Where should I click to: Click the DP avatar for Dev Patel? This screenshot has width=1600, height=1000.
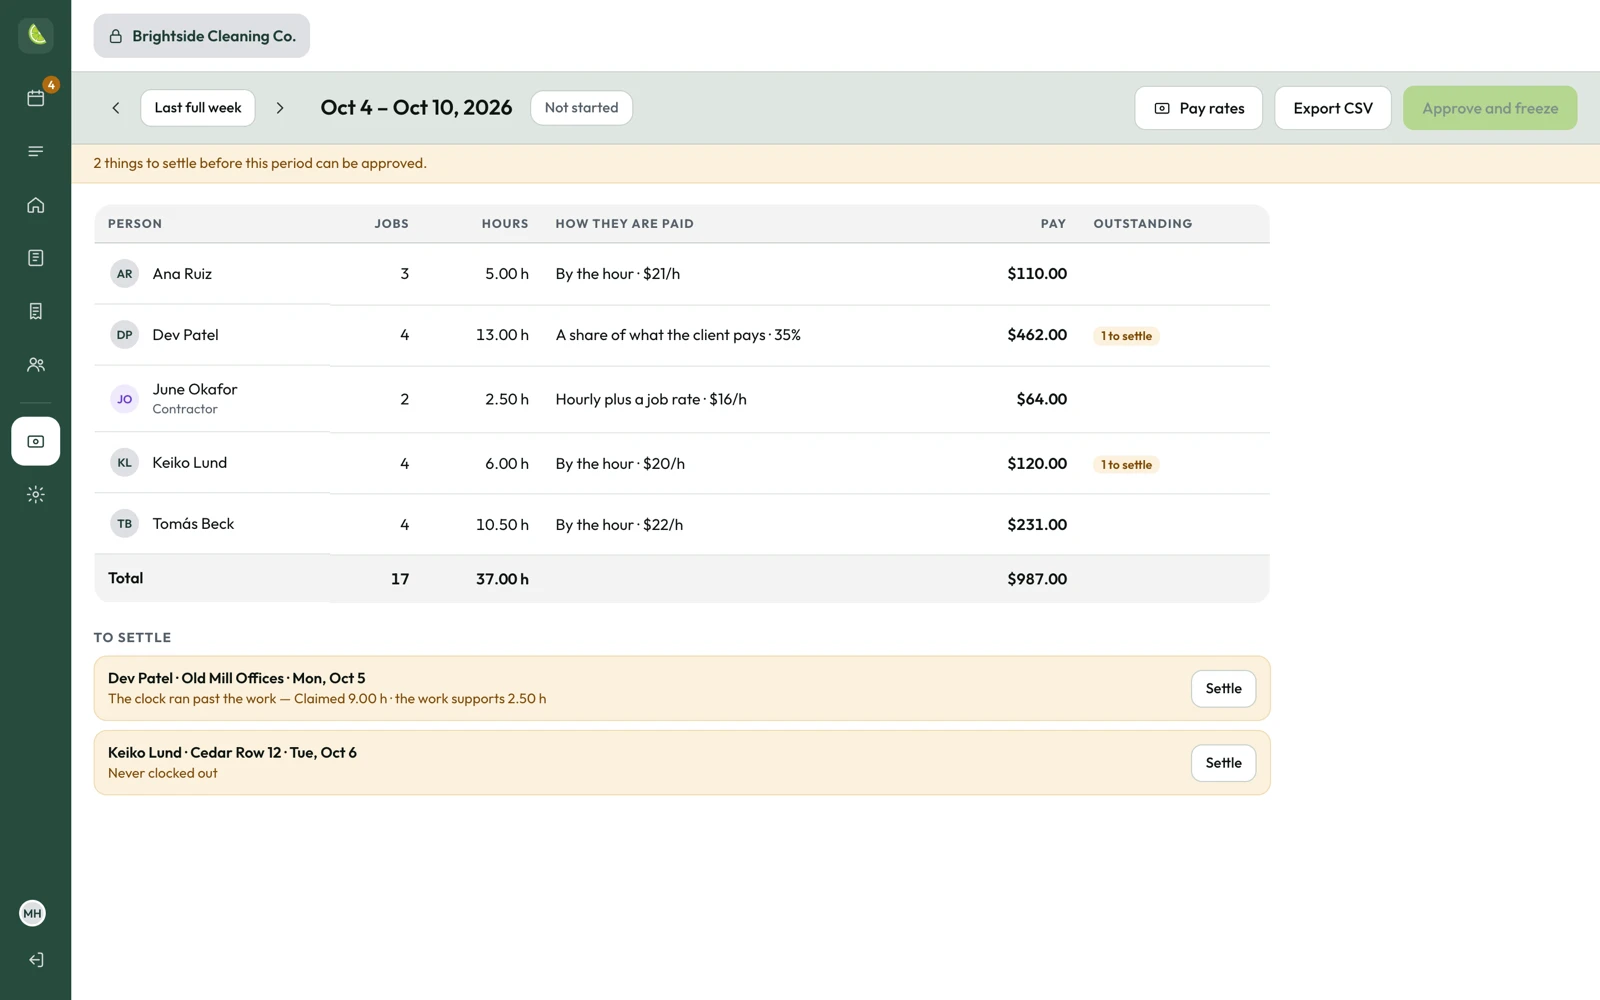124,335
